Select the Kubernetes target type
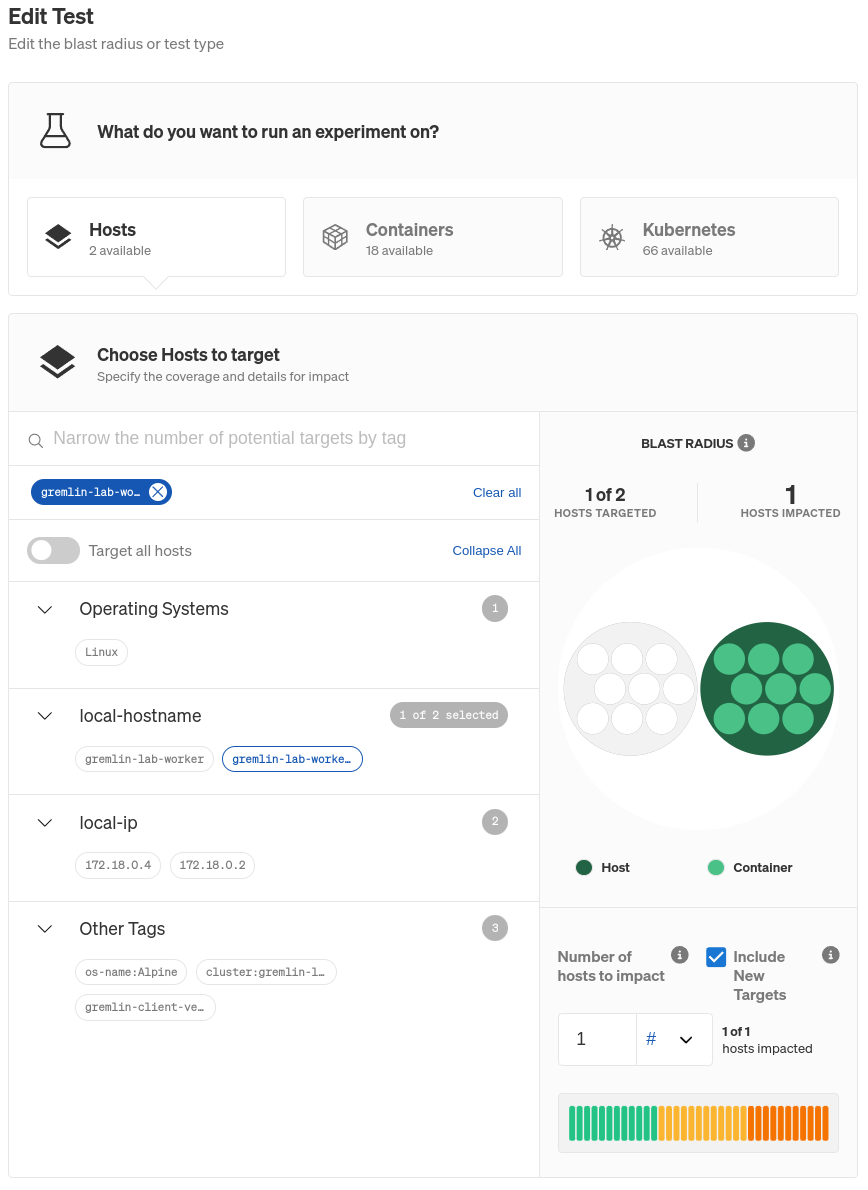 tap(709, 237)
